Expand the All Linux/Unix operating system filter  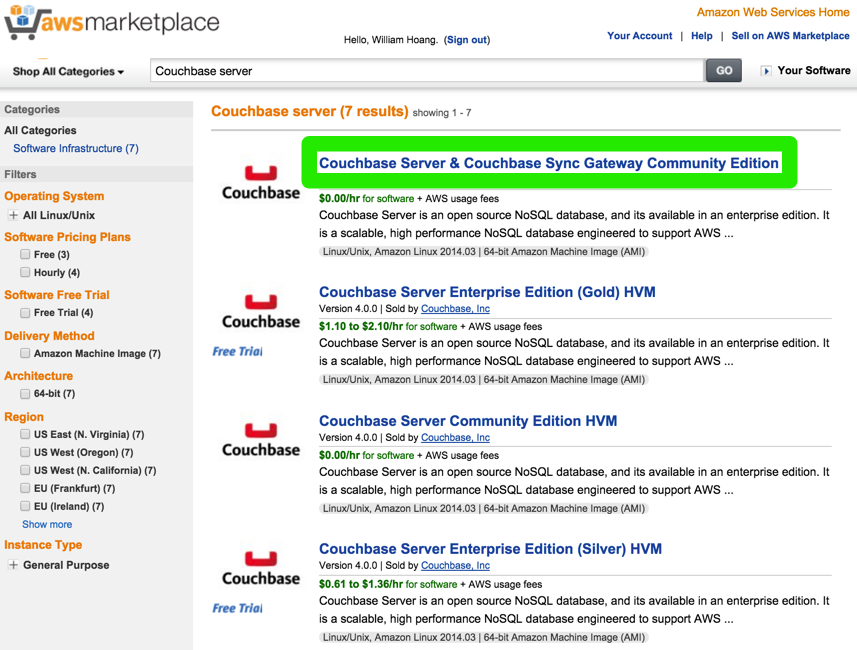[x=13, y=215]
